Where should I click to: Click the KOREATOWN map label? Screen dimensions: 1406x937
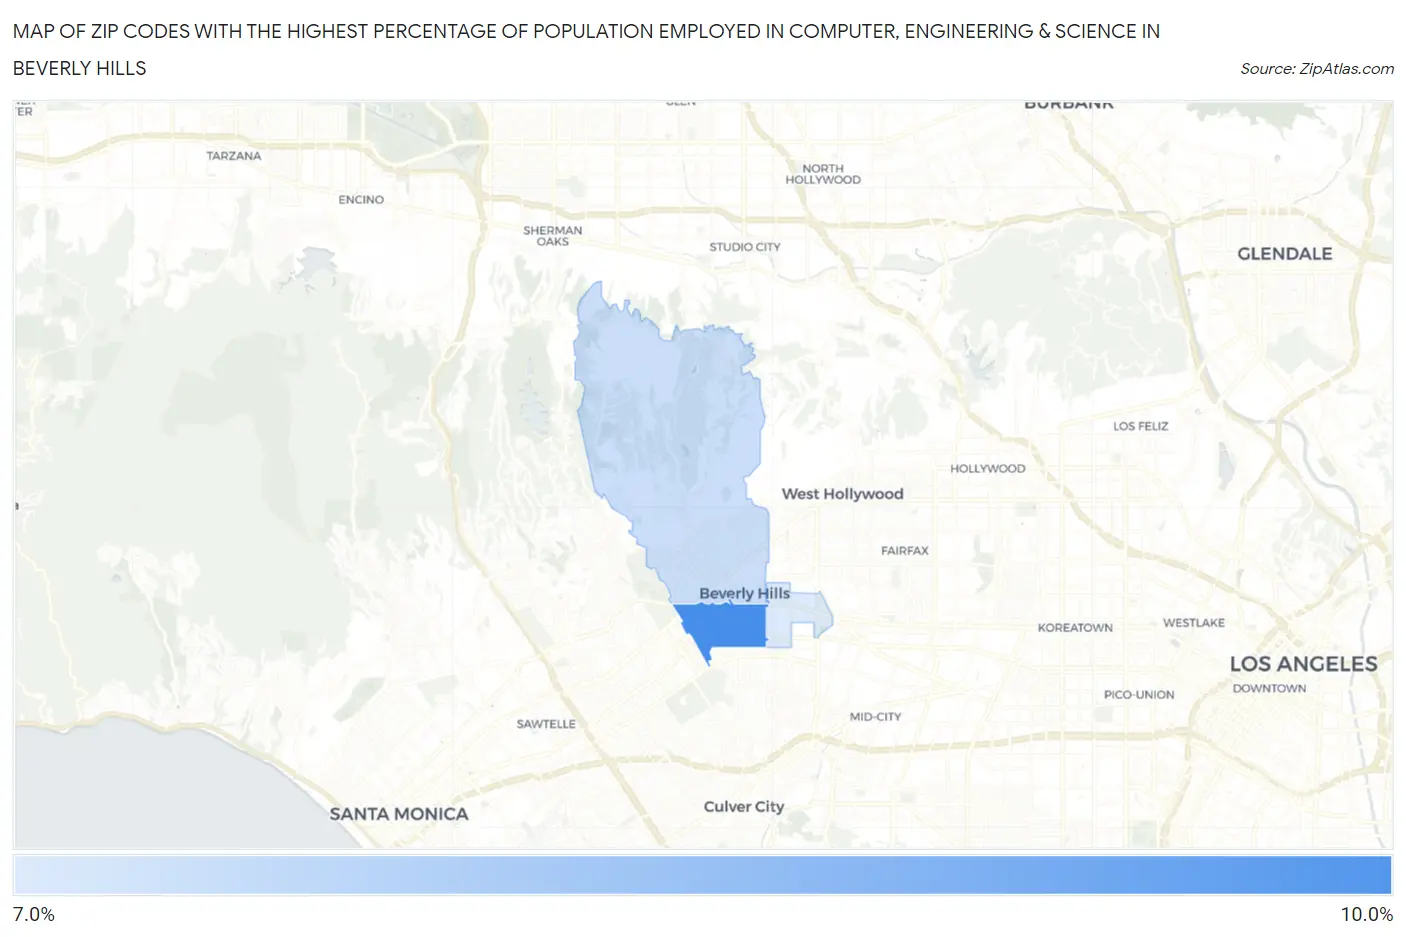coord(1075,628)
